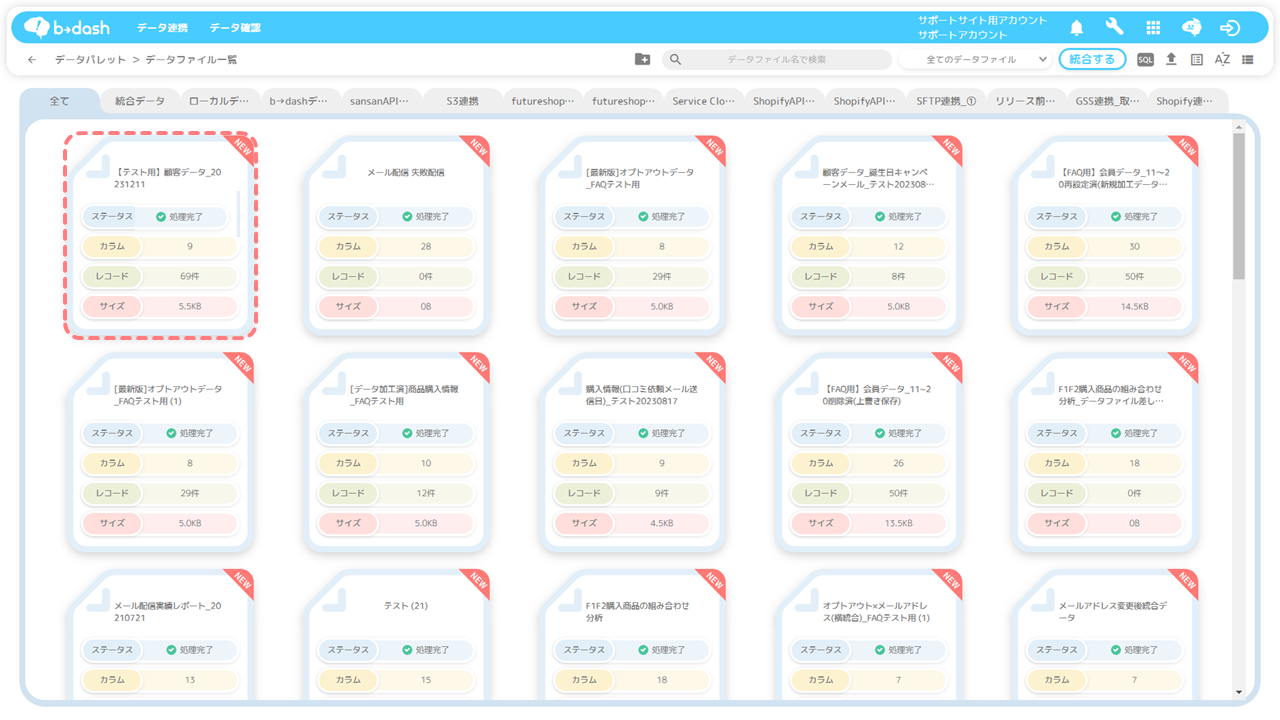Click the 12件 record count

pos(426,493)
